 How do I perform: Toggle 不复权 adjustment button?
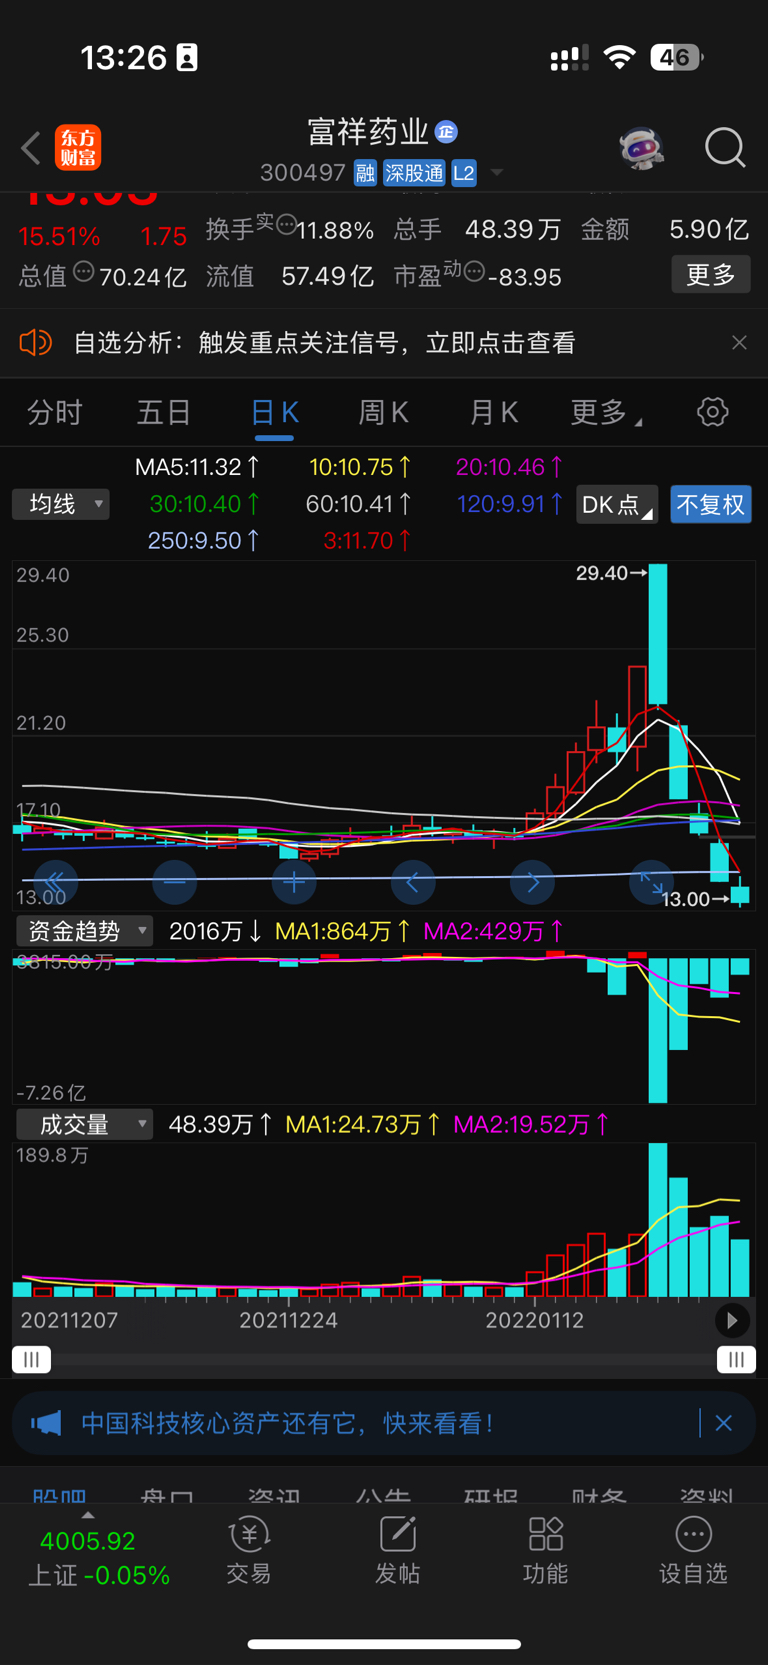(710, 504)
